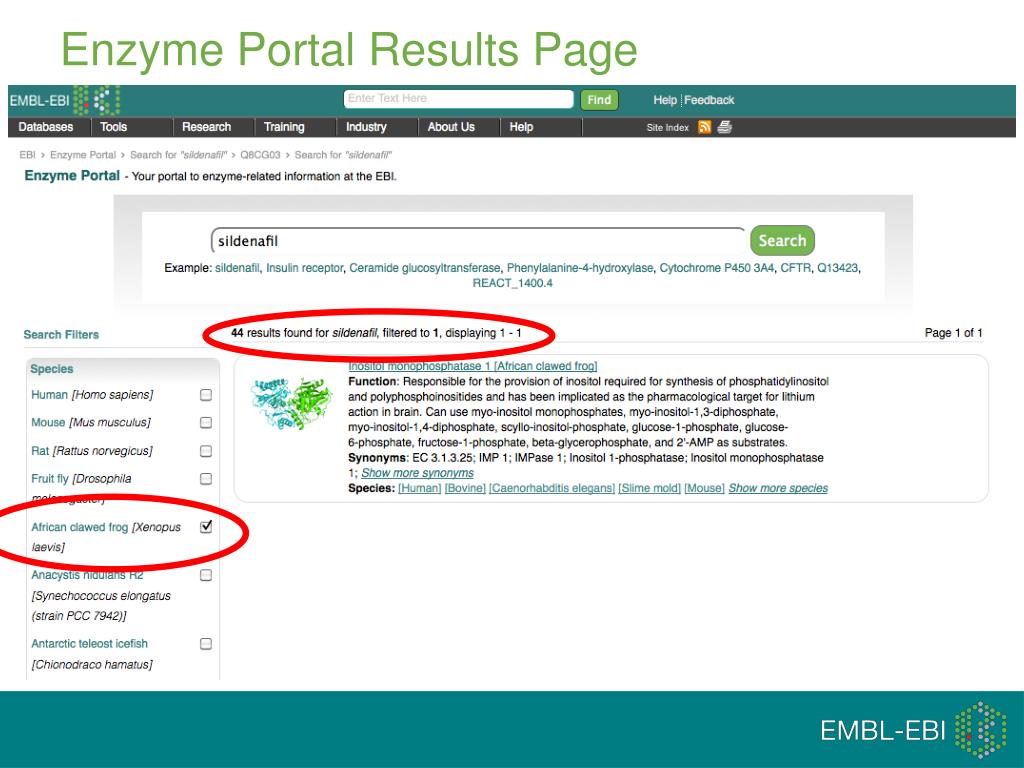Screen dimensions: 1024x768
Task: Click the Mouse [Mus musculus] filter label
Action: click(x=91, y=423)
